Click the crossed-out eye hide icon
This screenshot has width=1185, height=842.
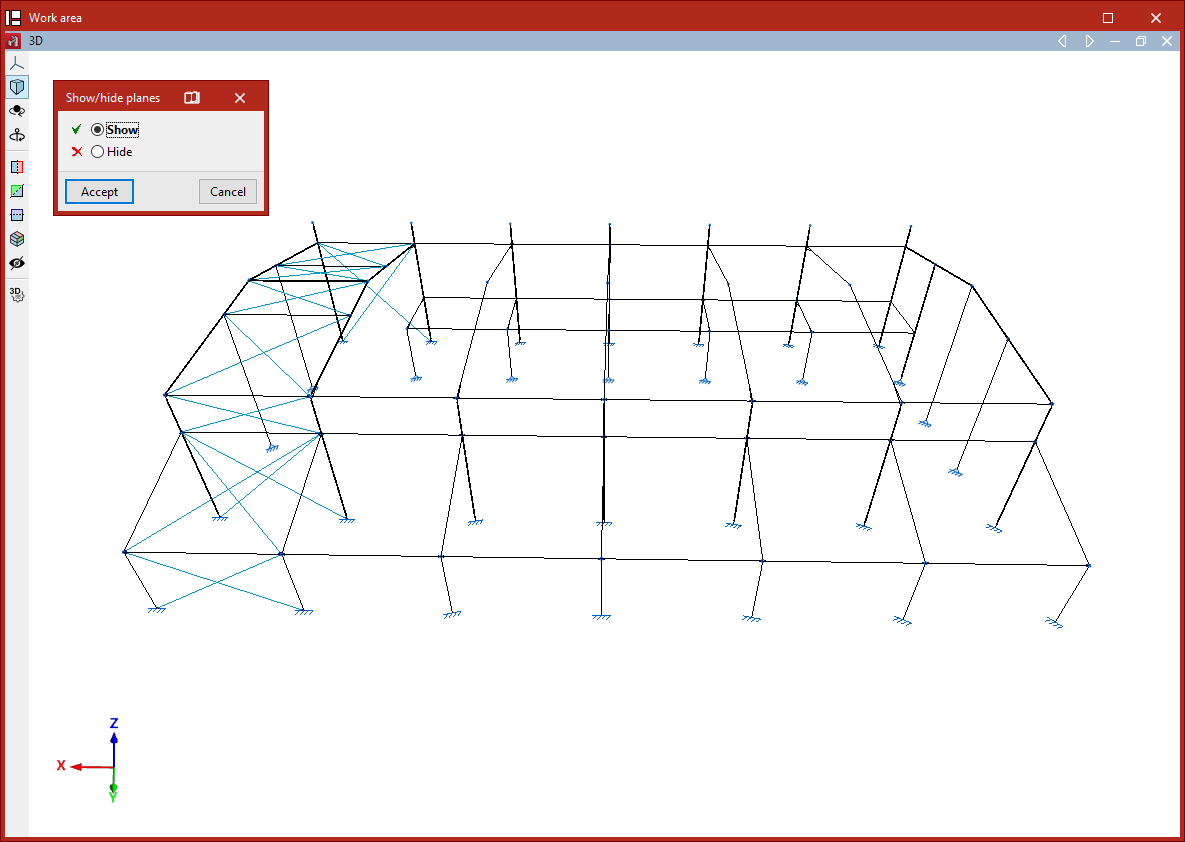click(17, 263)
